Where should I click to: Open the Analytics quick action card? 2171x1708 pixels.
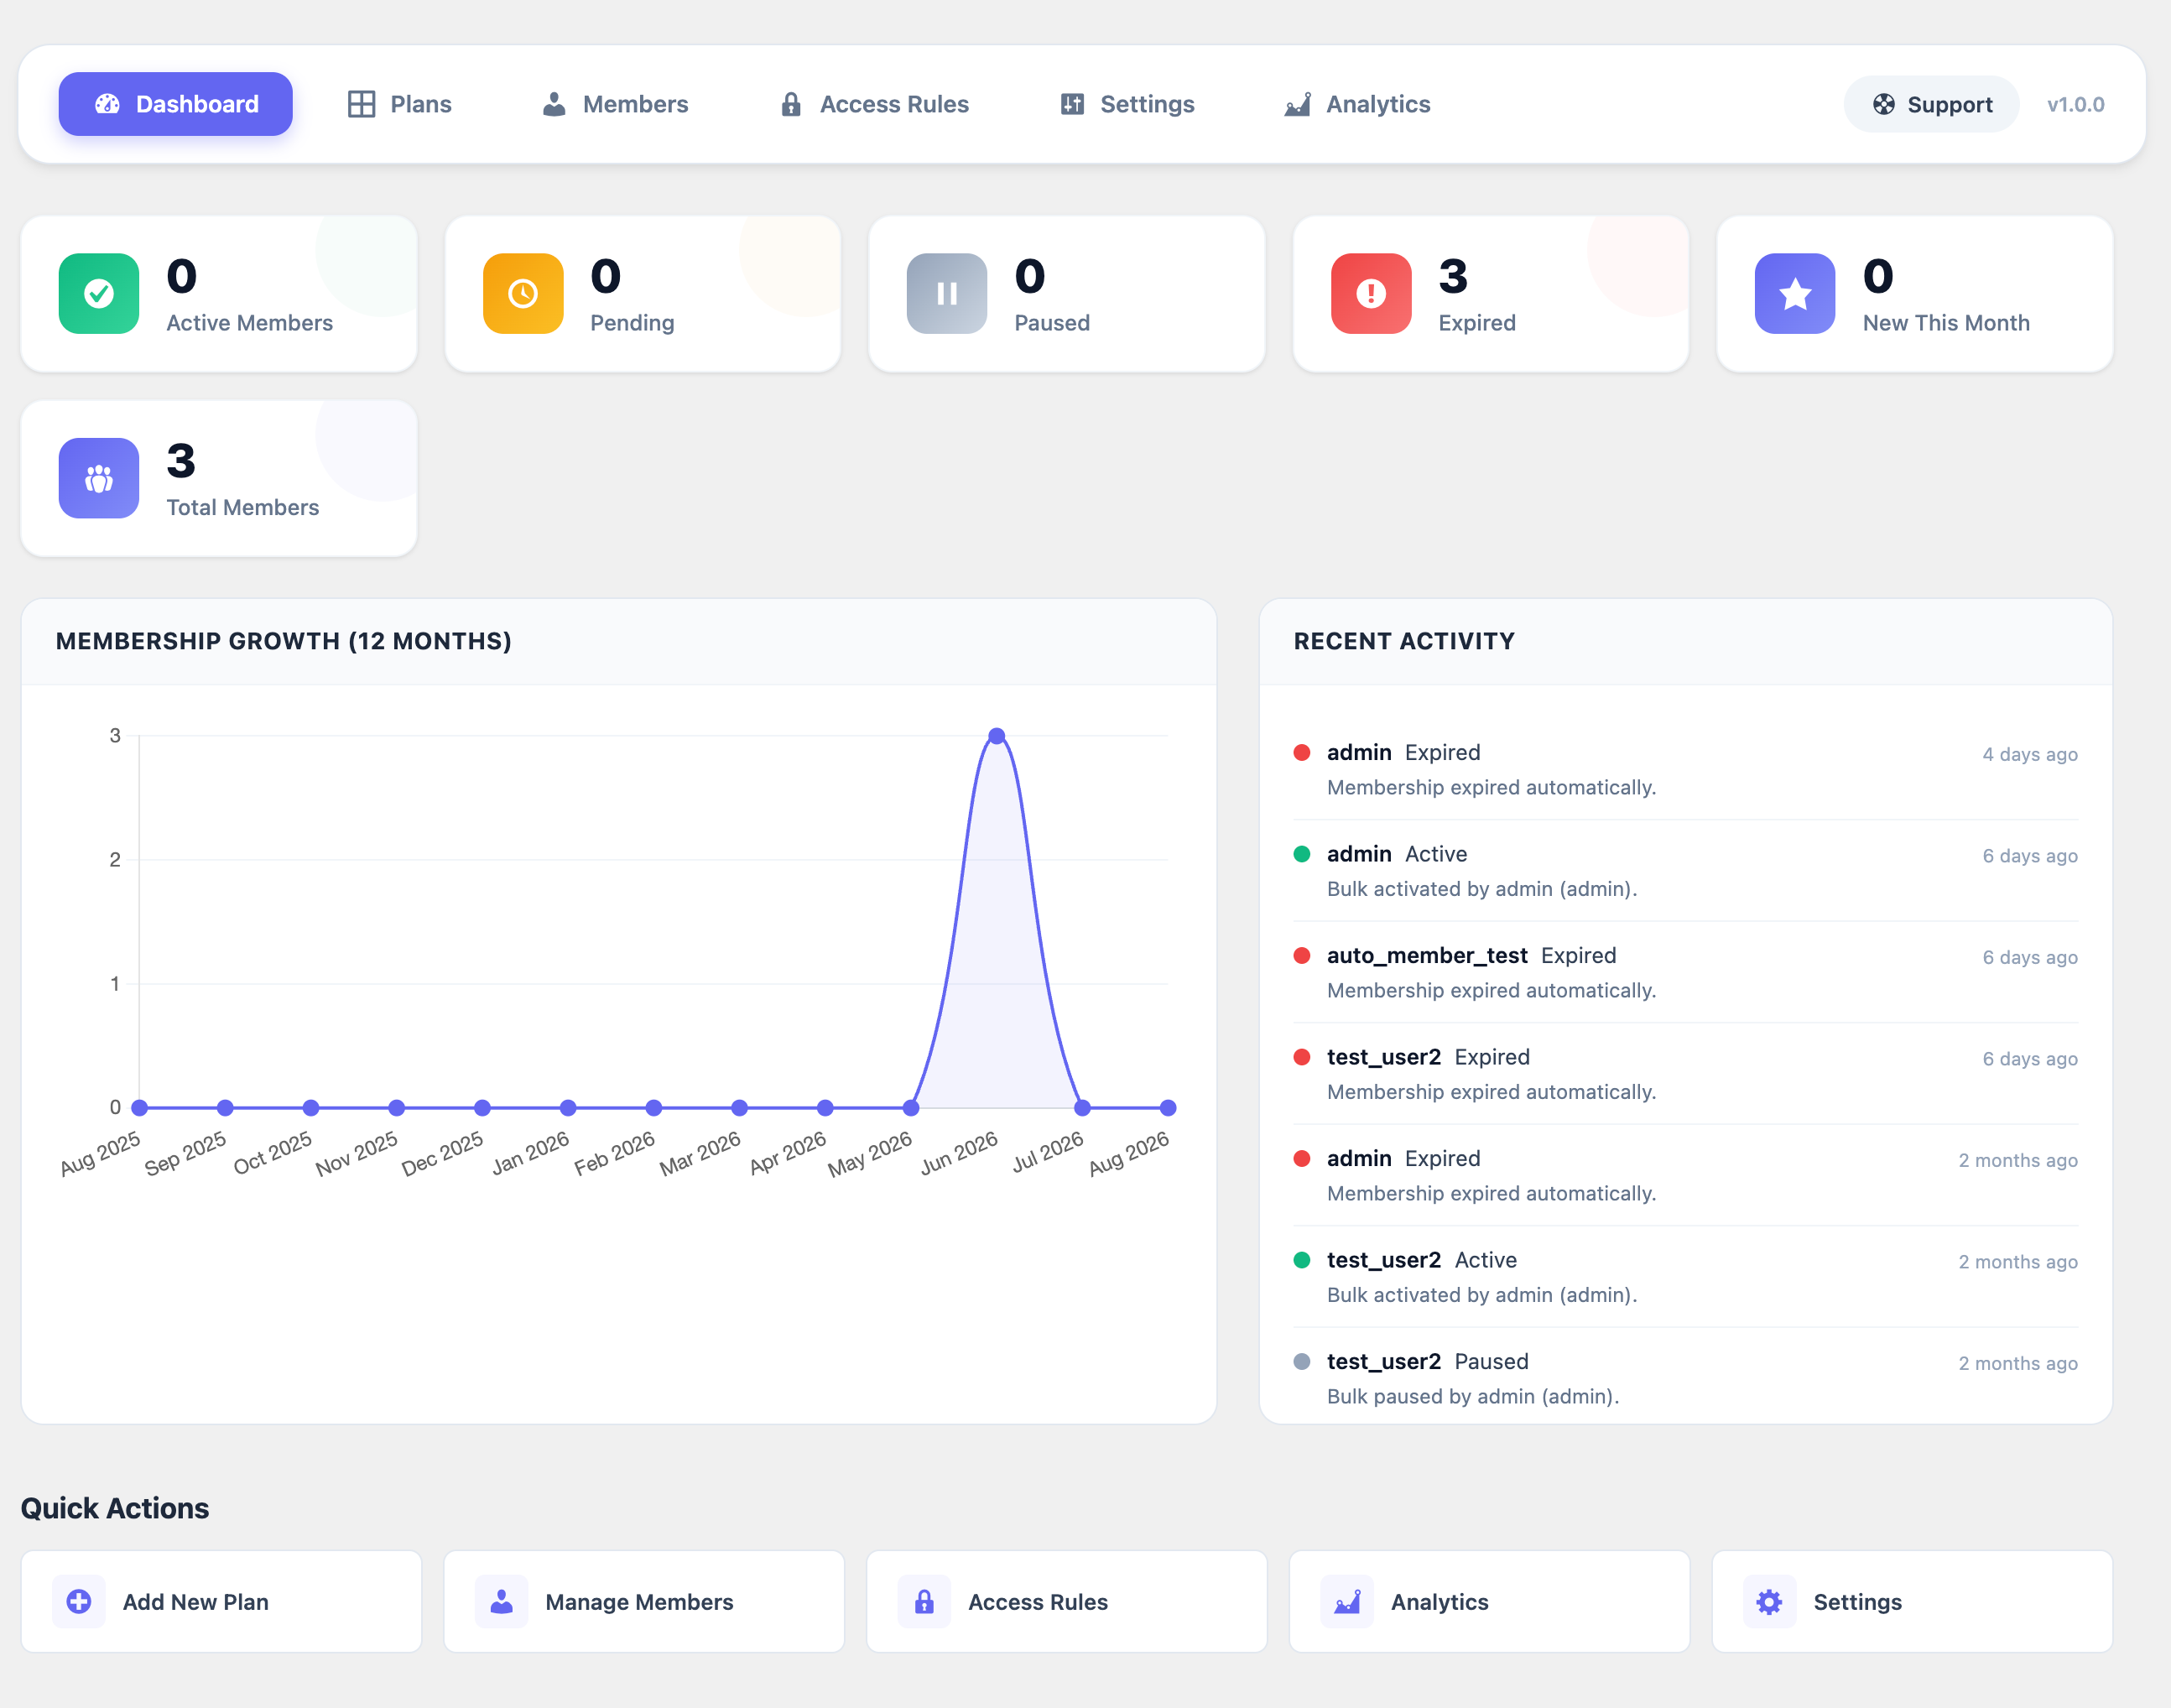point(1489,1601)
